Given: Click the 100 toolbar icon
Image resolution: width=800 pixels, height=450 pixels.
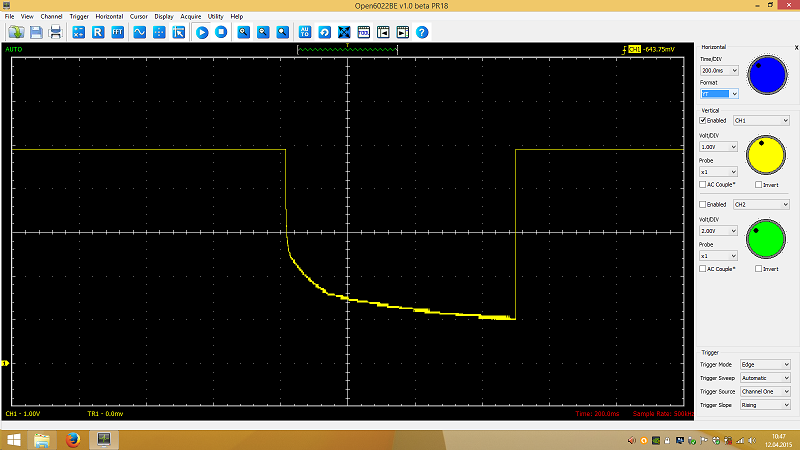Looking at the screenshot, I should 363,32.
